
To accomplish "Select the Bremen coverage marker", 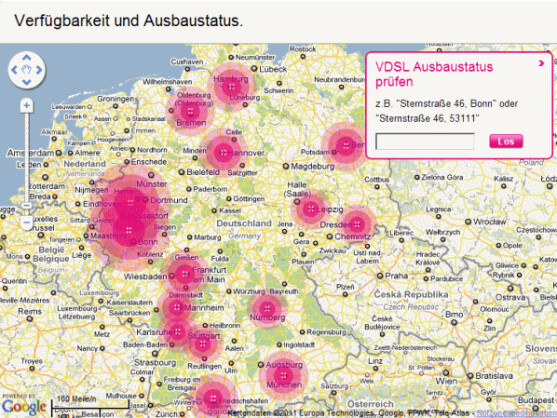I will tap(190, 112).
